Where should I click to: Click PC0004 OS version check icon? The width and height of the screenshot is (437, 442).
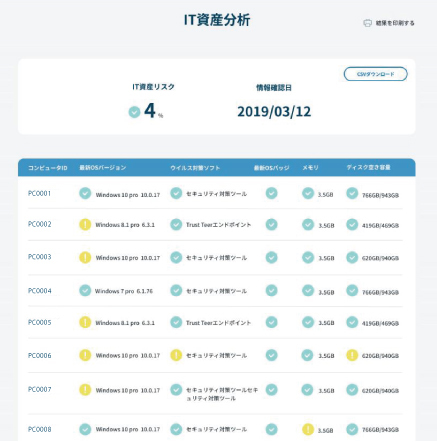pyautogui.click(x=85, y=291)
